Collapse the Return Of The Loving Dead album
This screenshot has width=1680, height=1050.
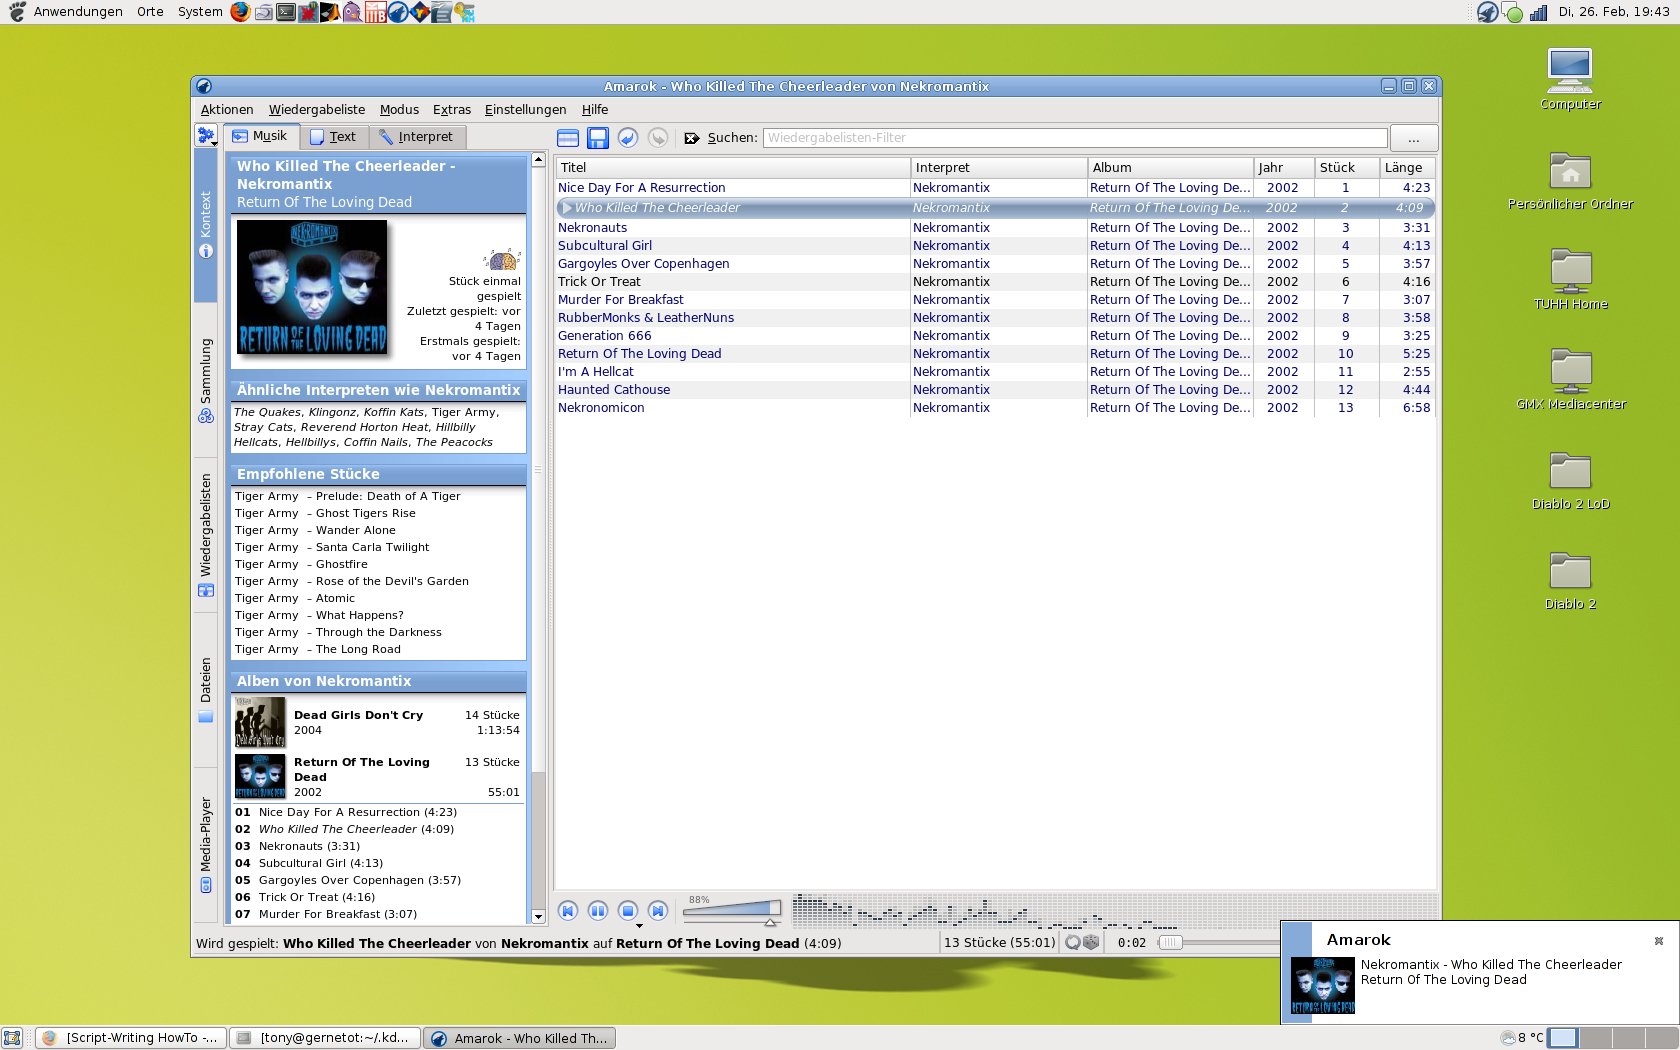pyautogui.click(x=377, y=776)
